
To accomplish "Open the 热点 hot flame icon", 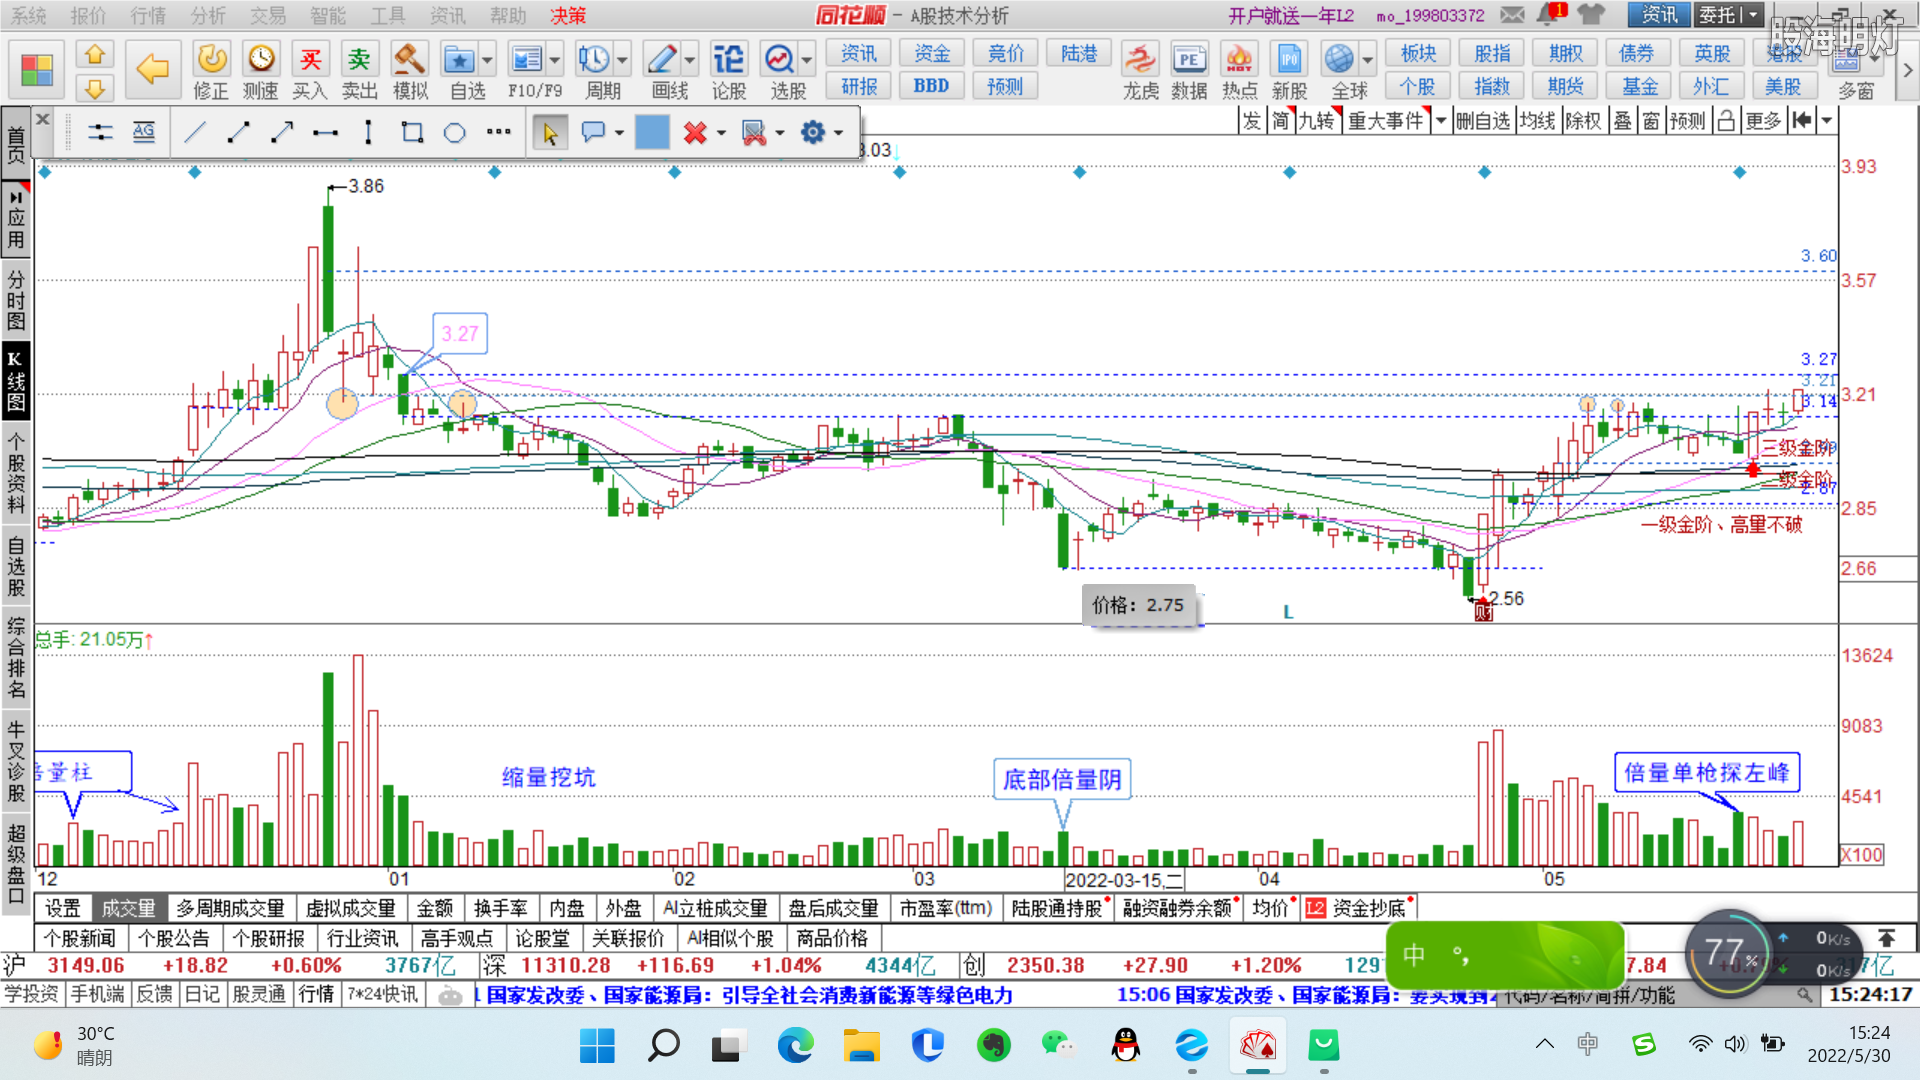I will pos(1239,59).
